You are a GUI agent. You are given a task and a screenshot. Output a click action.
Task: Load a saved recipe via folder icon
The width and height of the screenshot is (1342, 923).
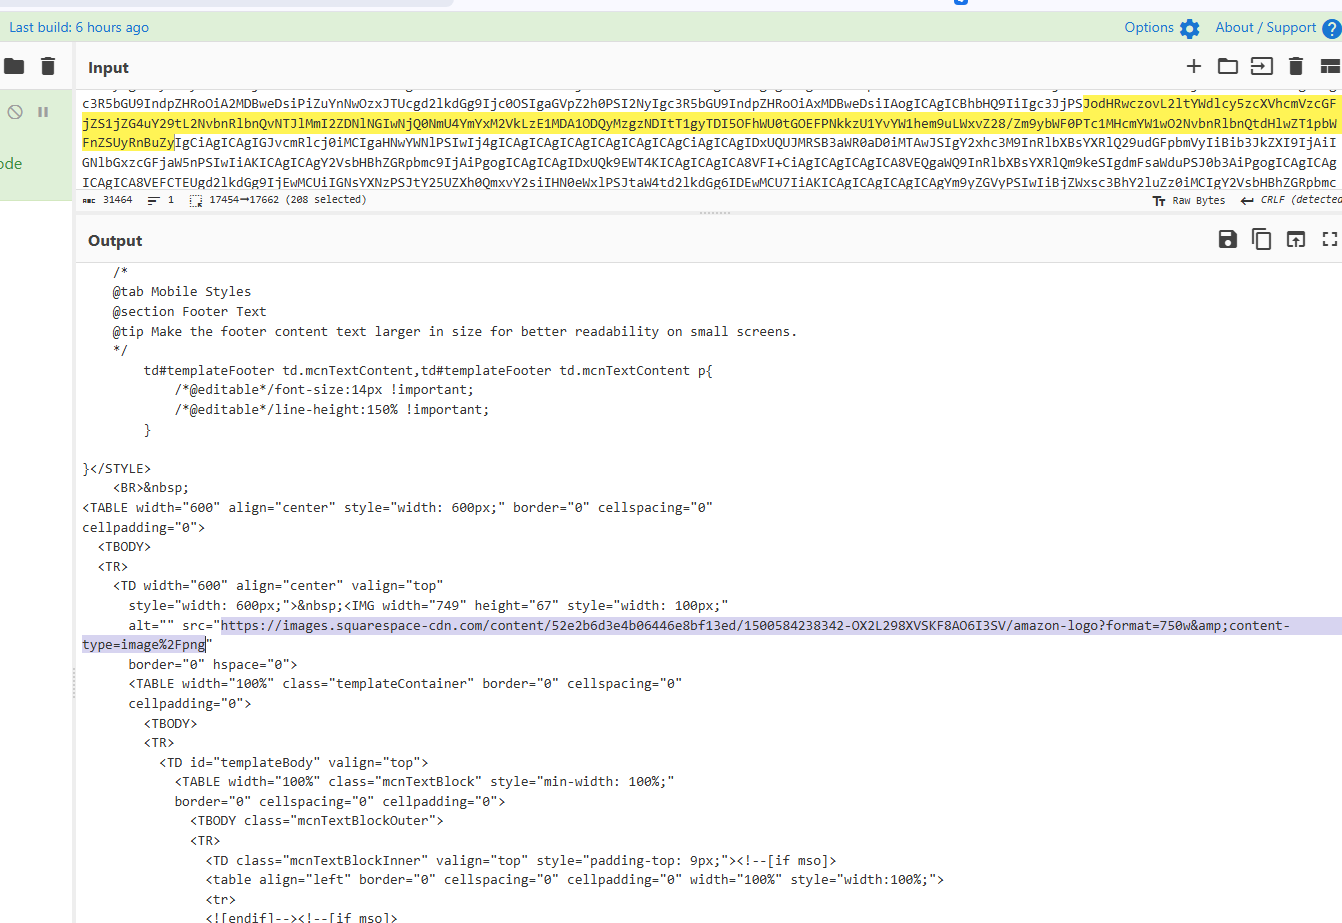pyautogui.click(x=14, y=67)
